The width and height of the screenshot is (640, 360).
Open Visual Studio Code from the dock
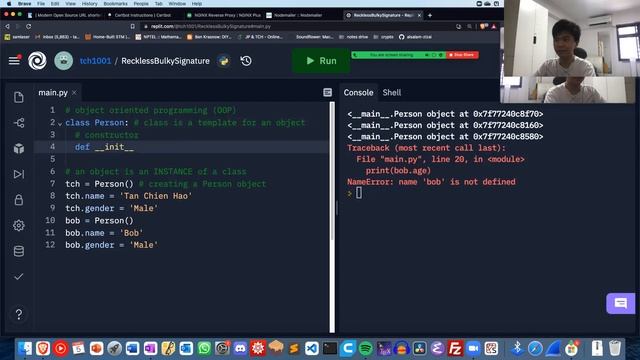(x=312, y=348)
